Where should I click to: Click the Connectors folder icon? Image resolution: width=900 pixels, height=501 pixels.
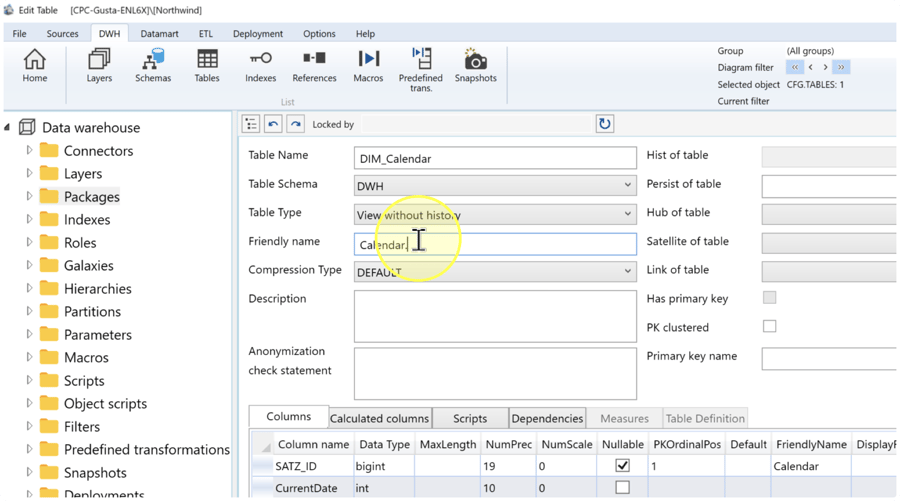pos(49,150)
